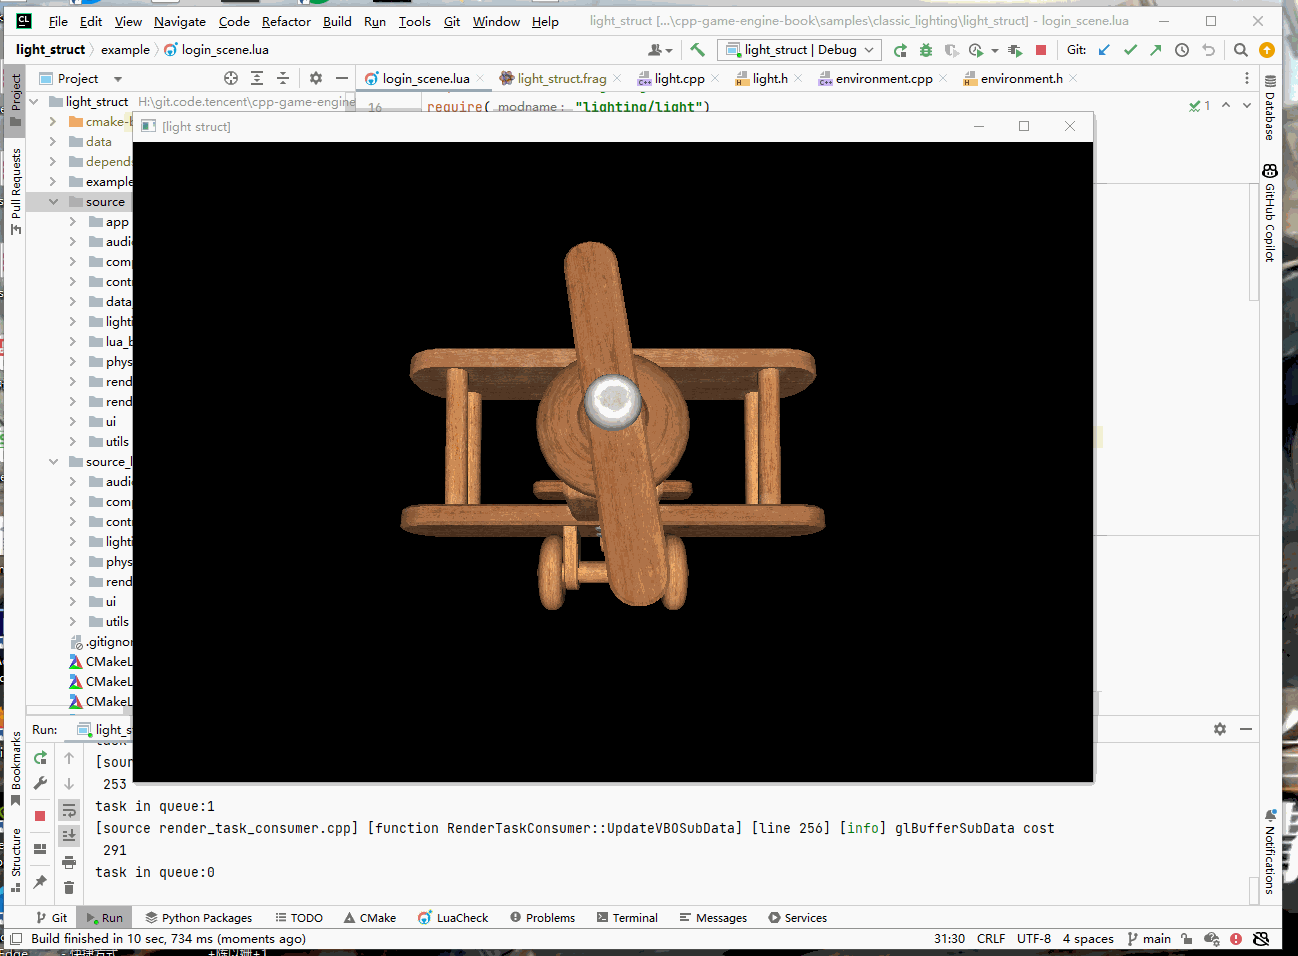Open the Navigate menu
Screen dimensions: 1298x956
(x=179, y=21)
